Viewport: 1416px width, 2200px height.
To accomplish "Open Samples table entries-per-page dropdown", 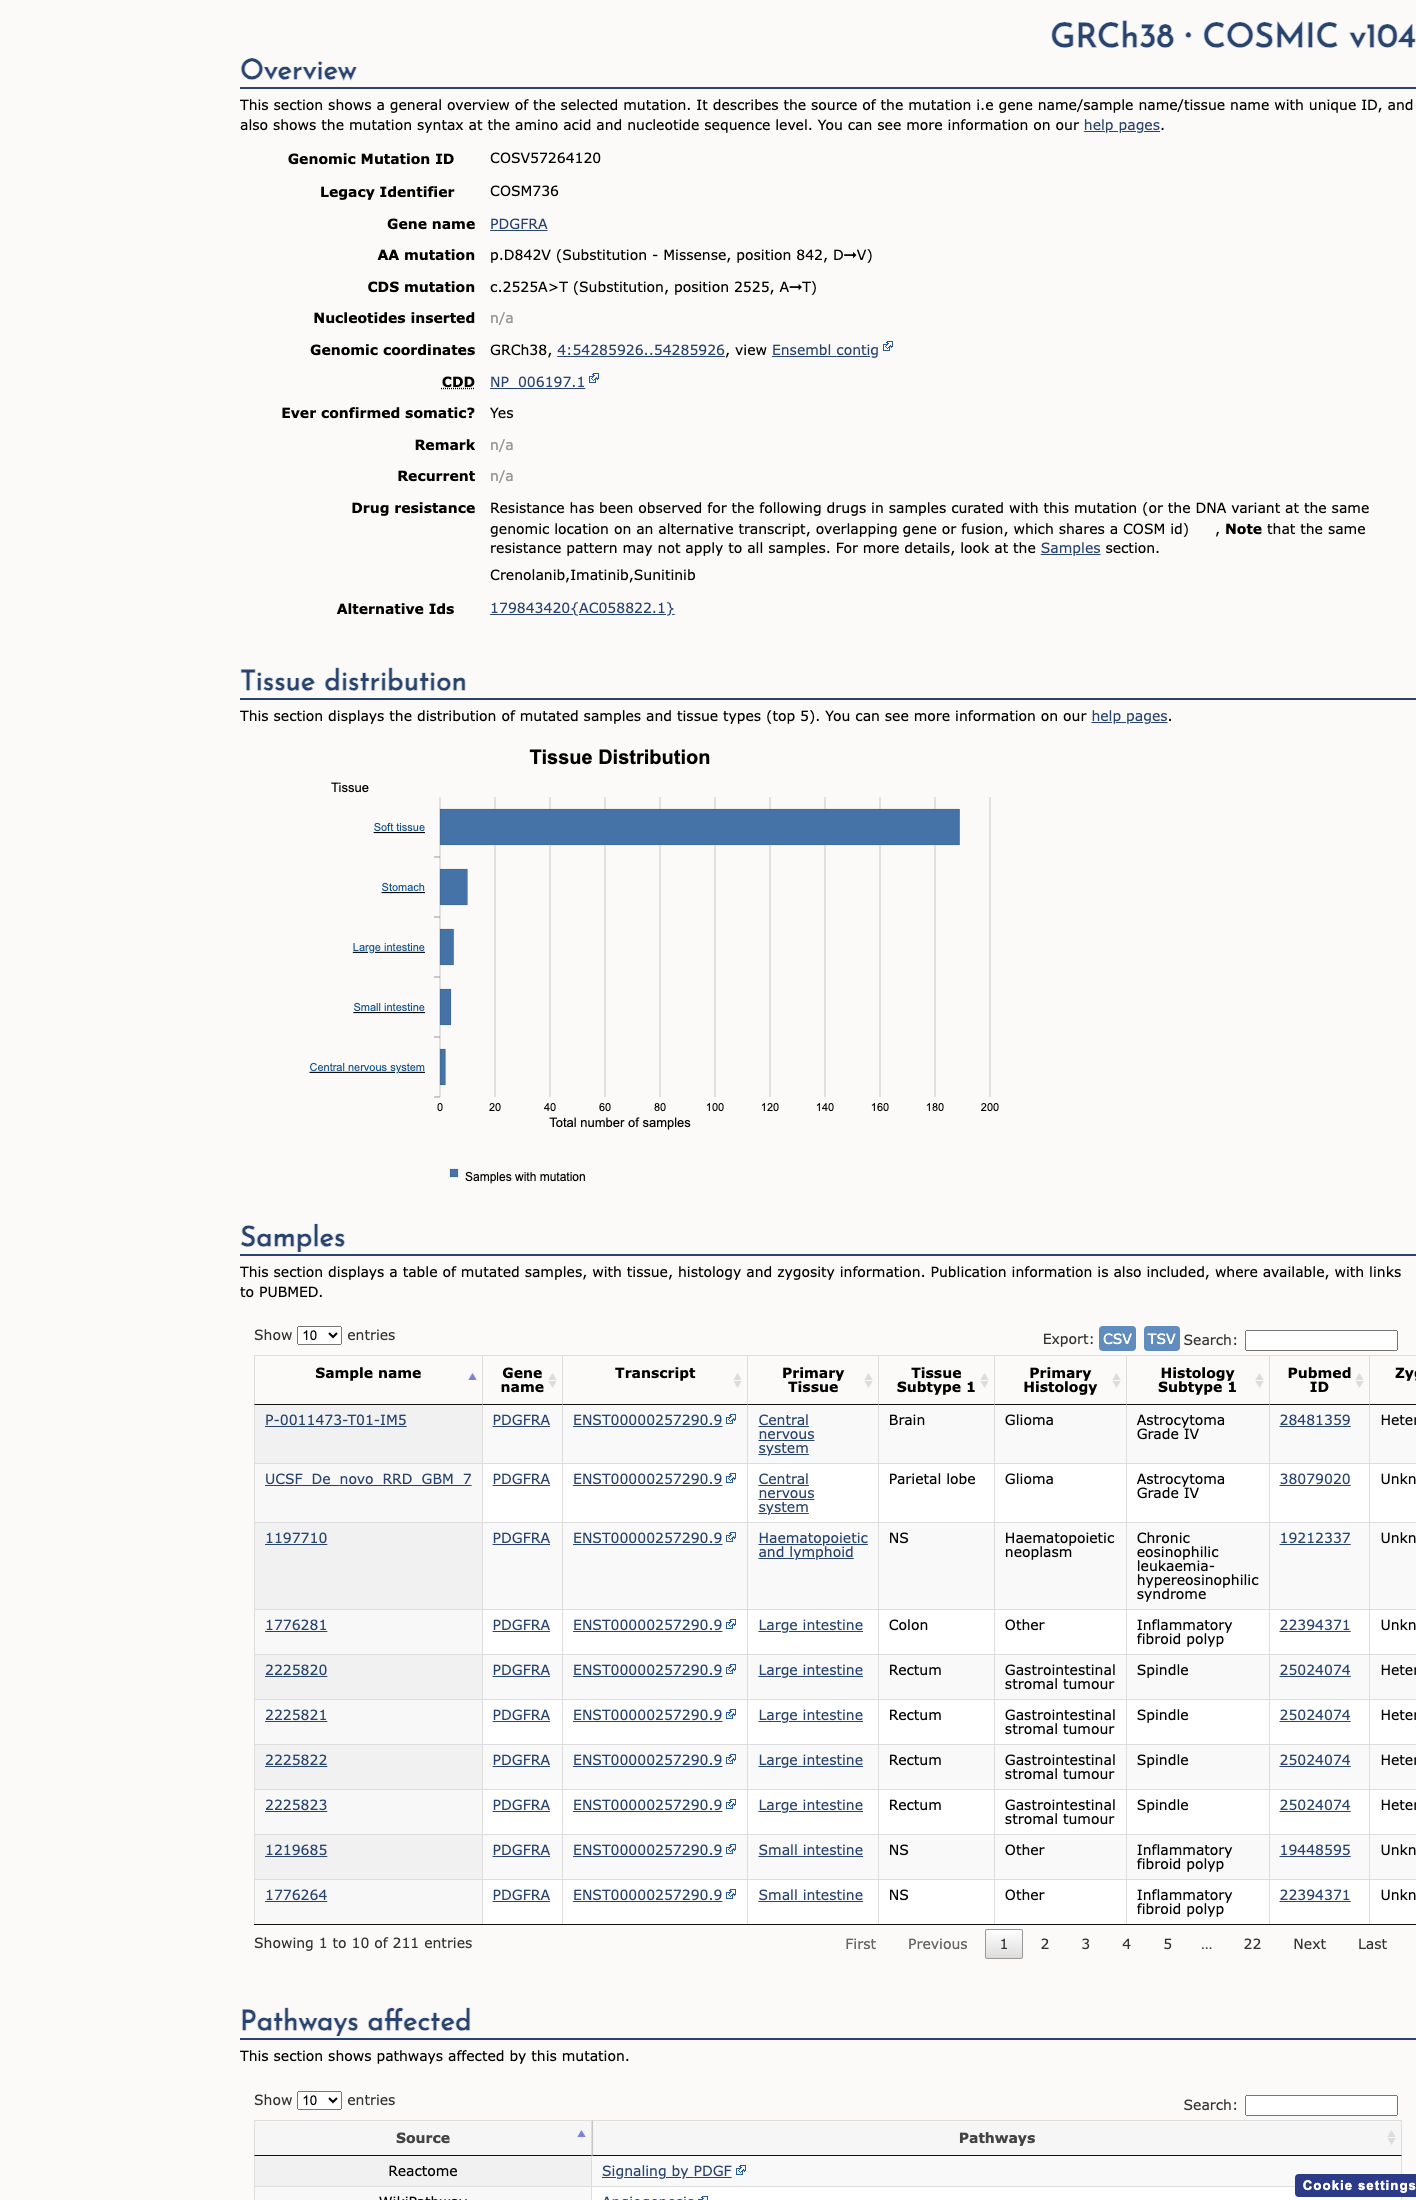I will [320, 1335].
